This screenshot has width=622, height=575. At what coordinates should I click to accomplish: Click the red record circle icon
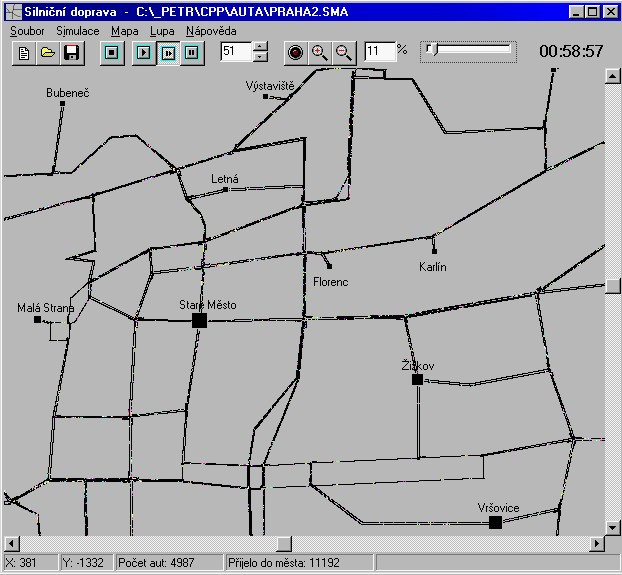295,53
